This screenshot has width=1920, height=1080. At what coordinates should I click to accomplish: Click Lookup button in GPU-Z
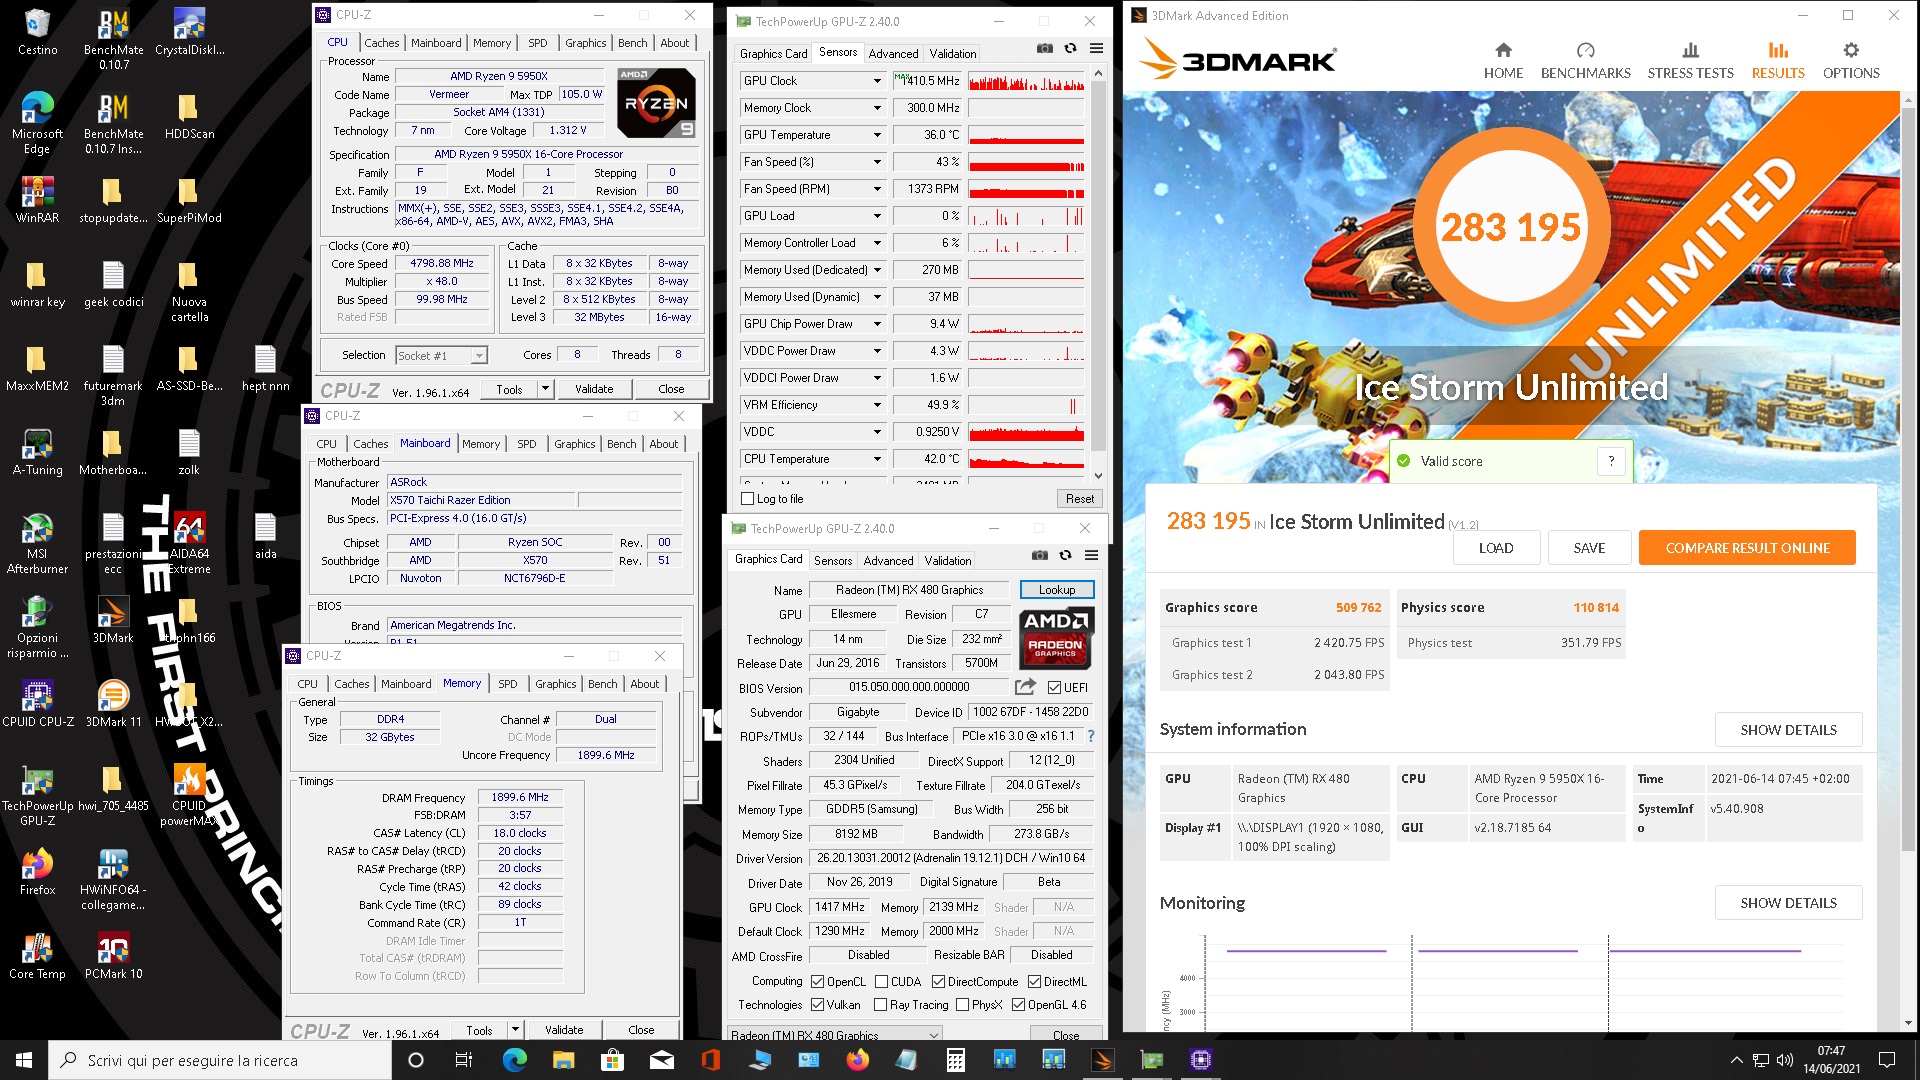pyautogui.click(x=1057, y=590)
